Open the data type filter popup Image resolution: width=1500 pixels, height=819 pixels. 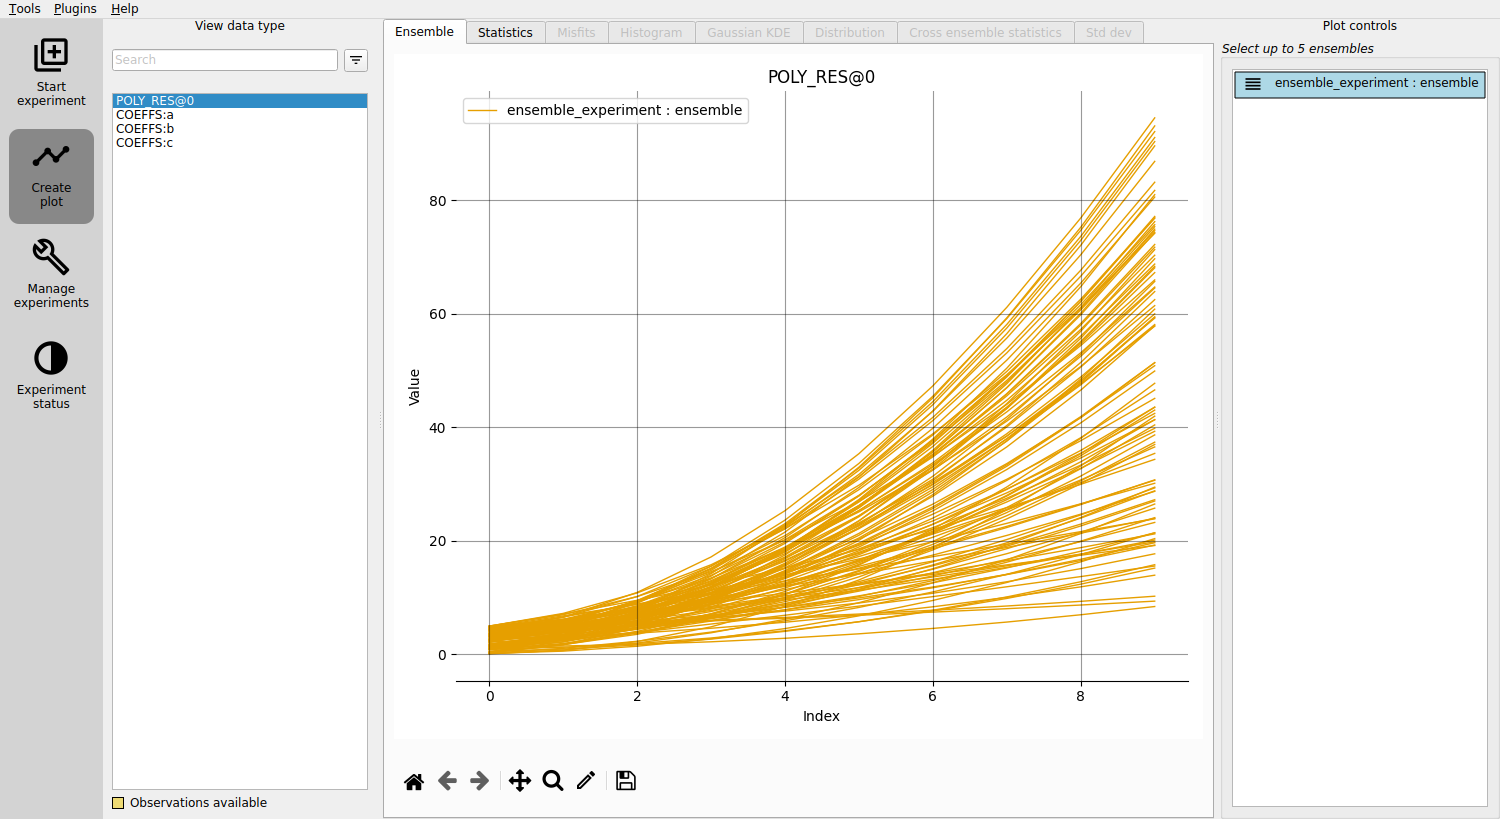point(356,60)
